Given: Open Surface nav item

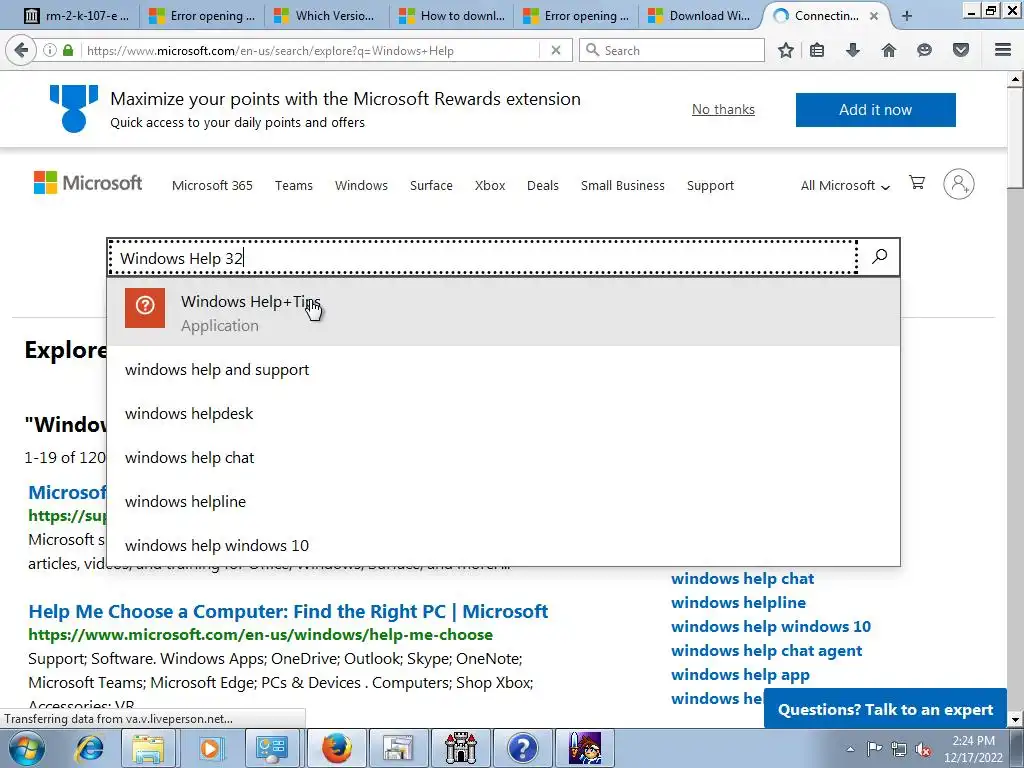Looking at the screenshot, I should coord(431,185).
